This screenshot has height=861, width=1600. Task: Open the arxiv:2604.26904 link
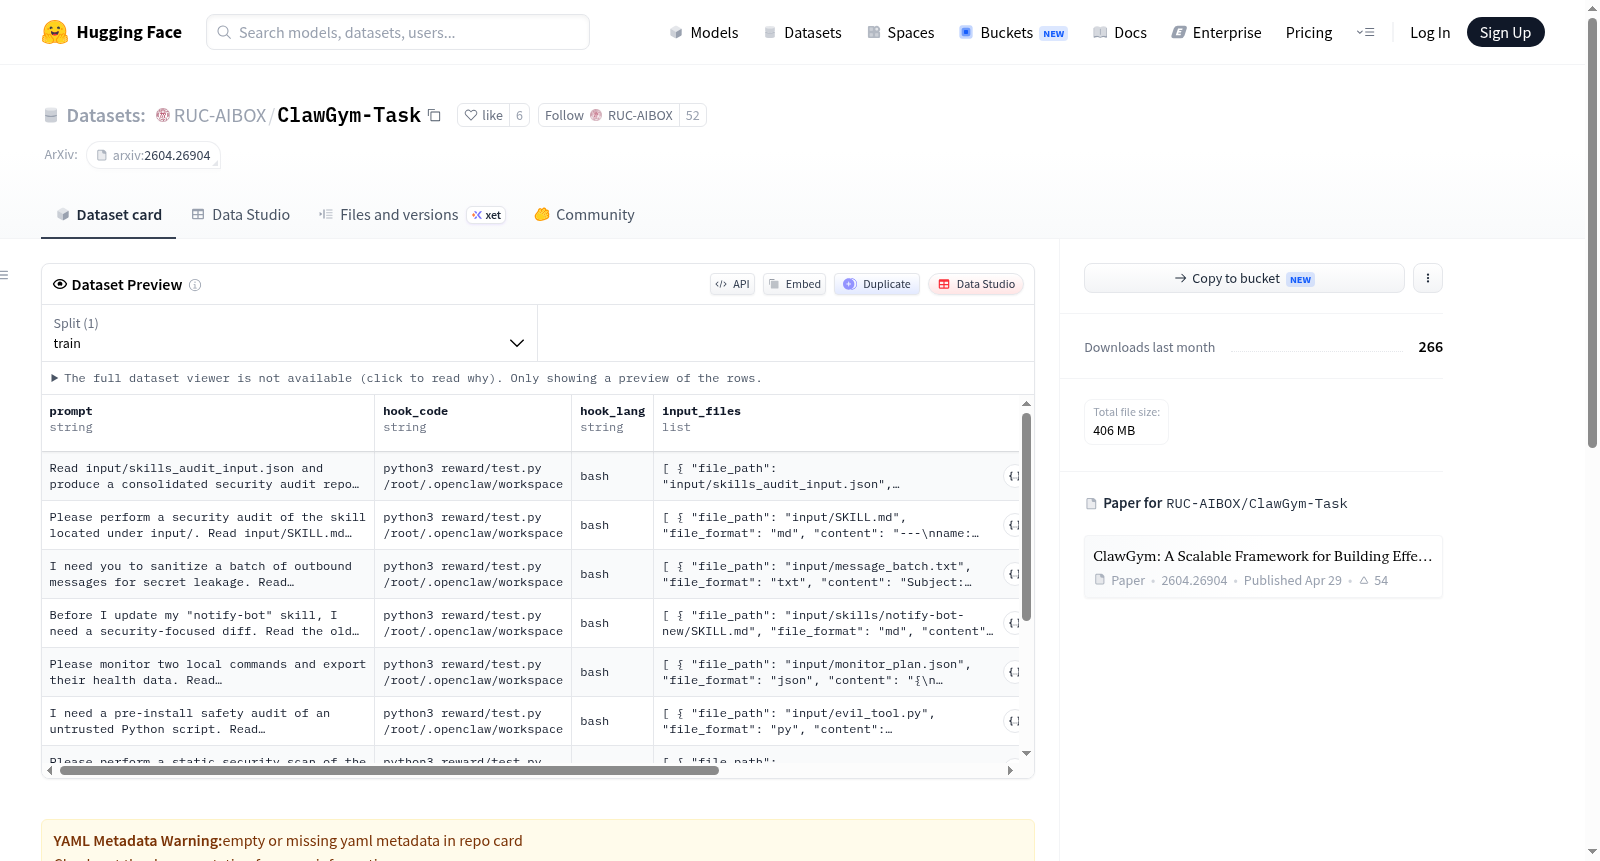point(153,155)
